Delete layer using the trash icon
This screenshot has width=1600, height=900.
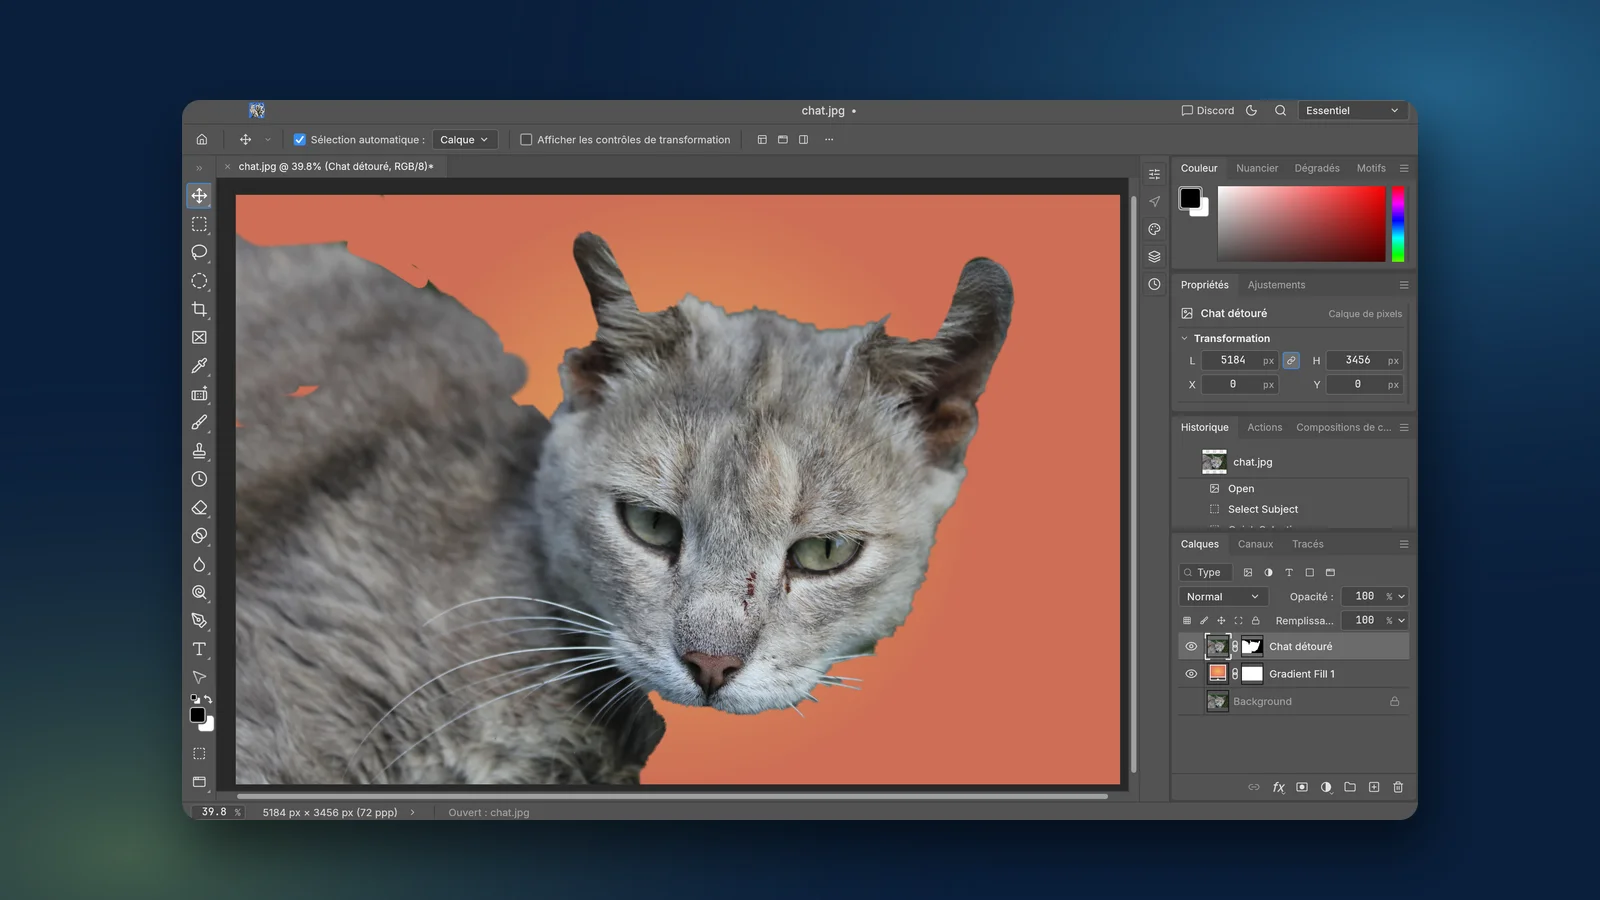pos(1398,787)
